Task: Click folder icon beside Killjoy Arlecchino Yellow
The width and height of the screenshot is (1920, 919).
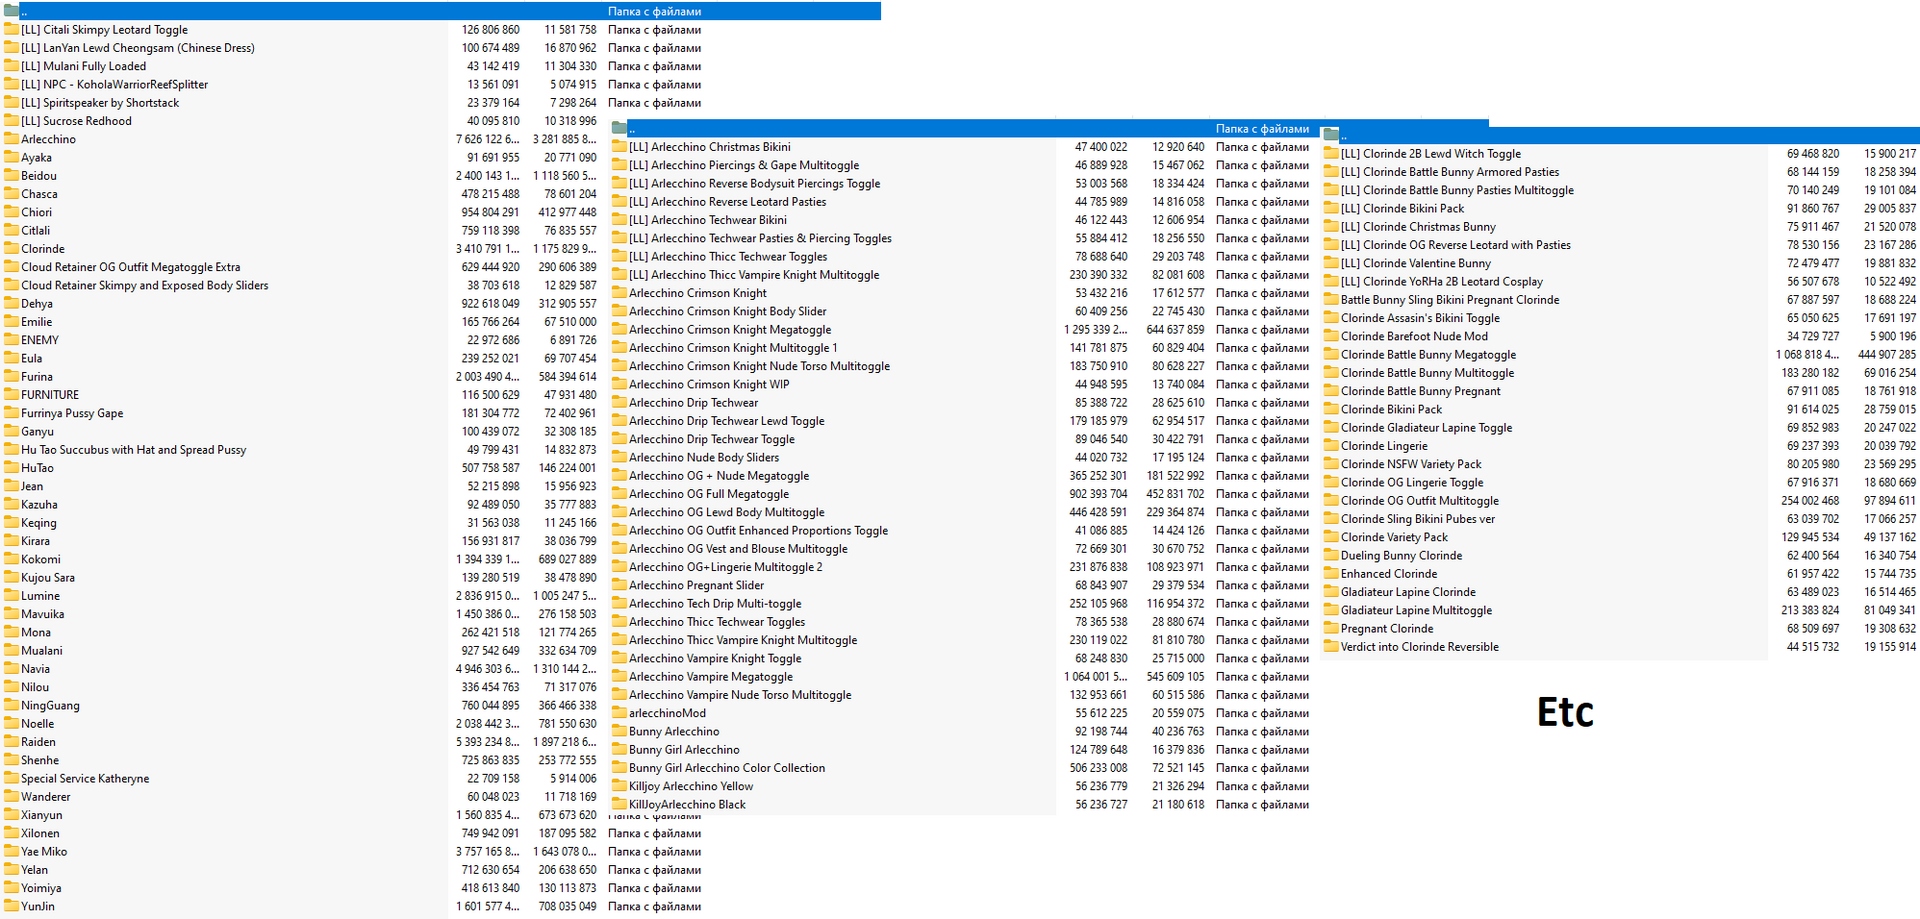Action: pos(619,786)
